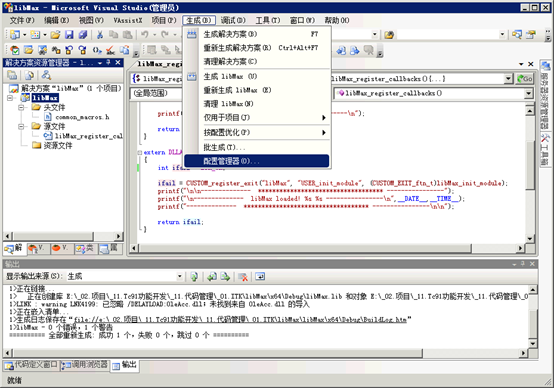Open the BuildLog.htm file link in output
This screenshot has height=388, width=554.
pos(240,320)
